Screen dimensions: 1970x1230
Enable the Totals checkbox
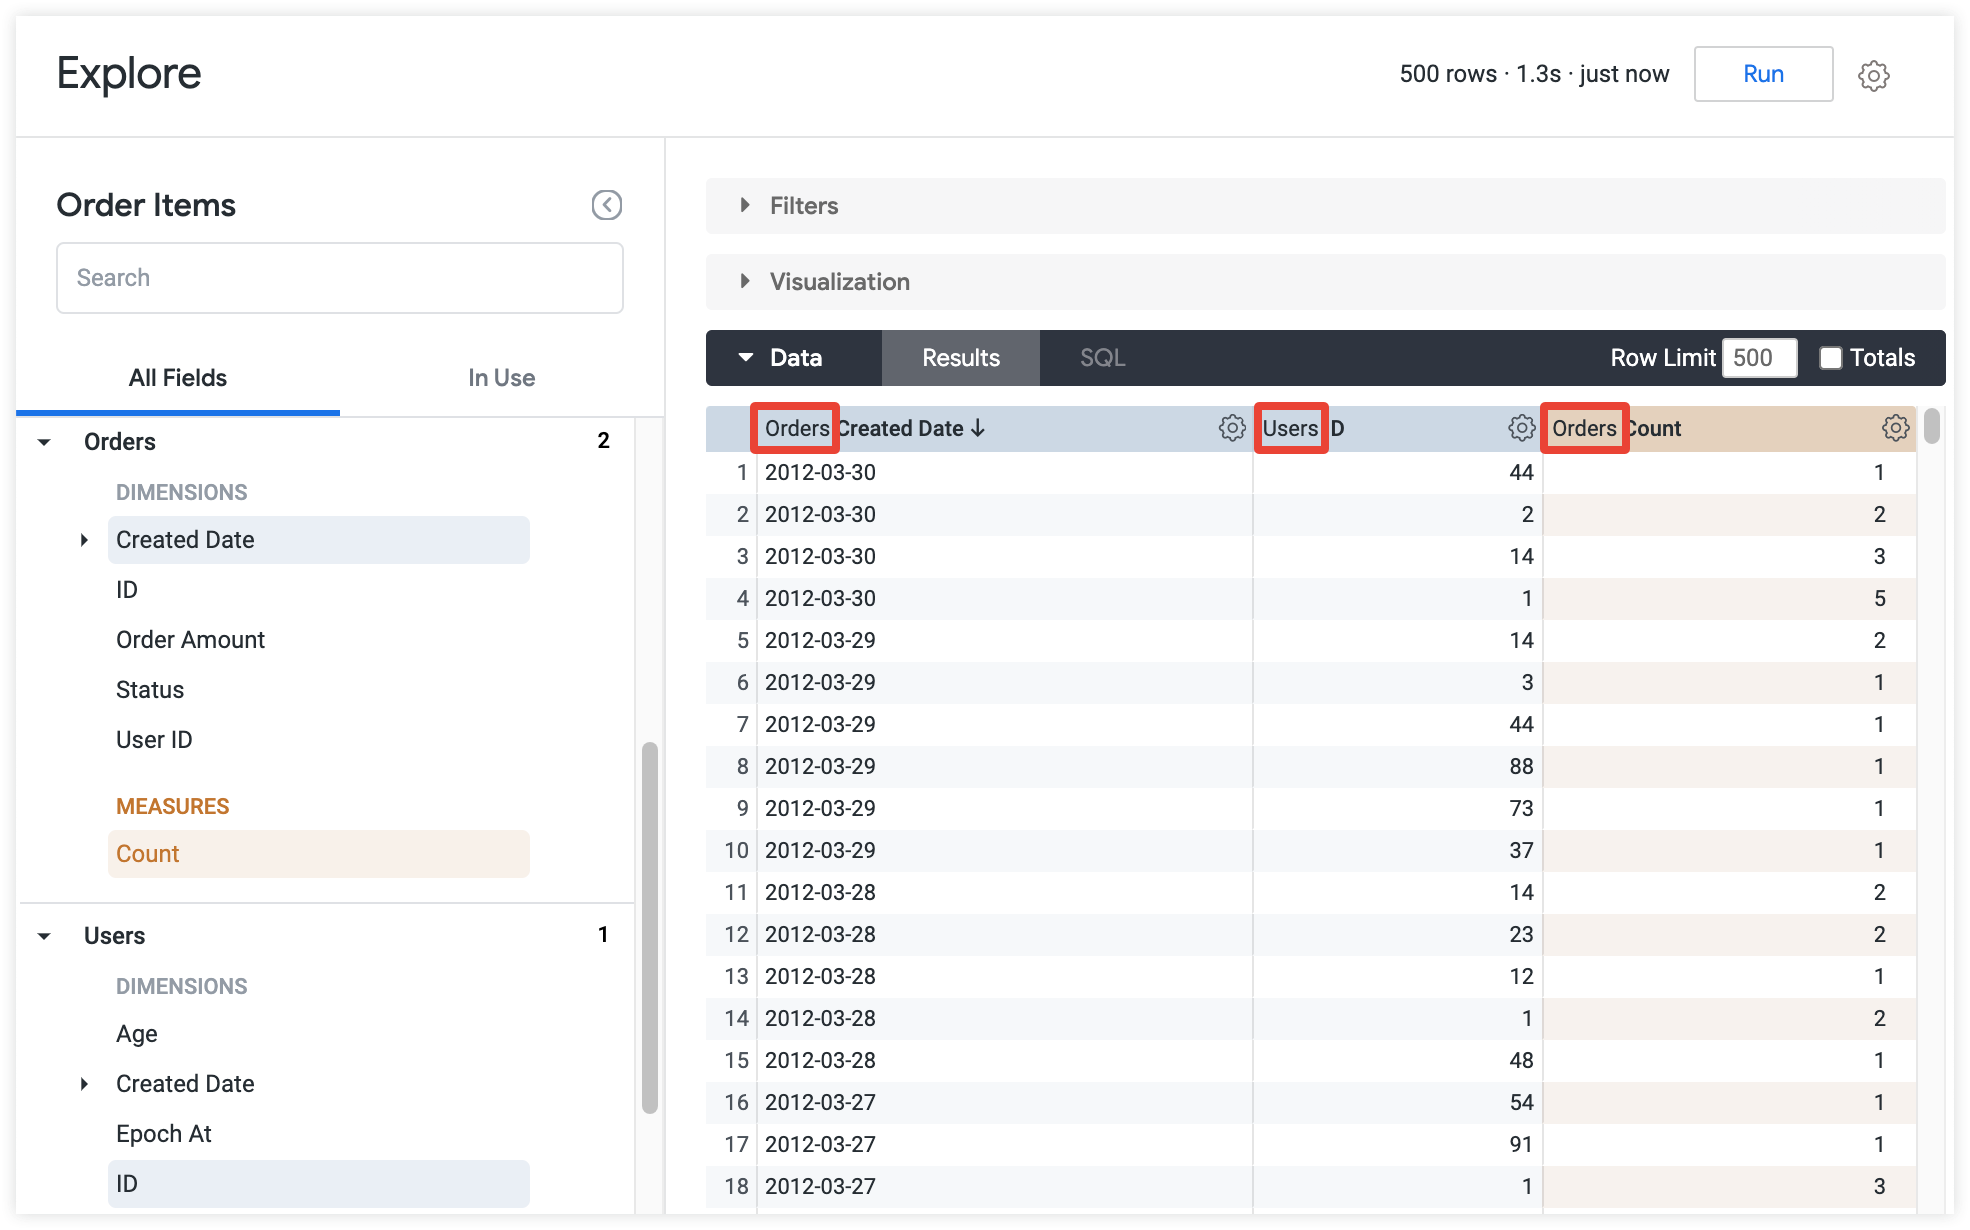[1828, 357]
